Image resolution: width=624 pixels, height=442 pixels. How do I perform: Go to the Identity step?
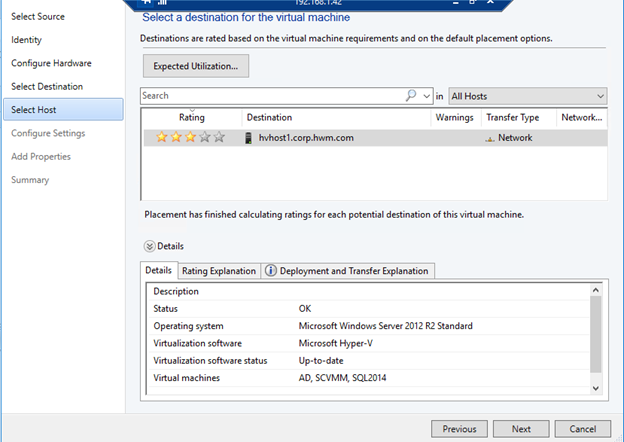coord(26,40)
